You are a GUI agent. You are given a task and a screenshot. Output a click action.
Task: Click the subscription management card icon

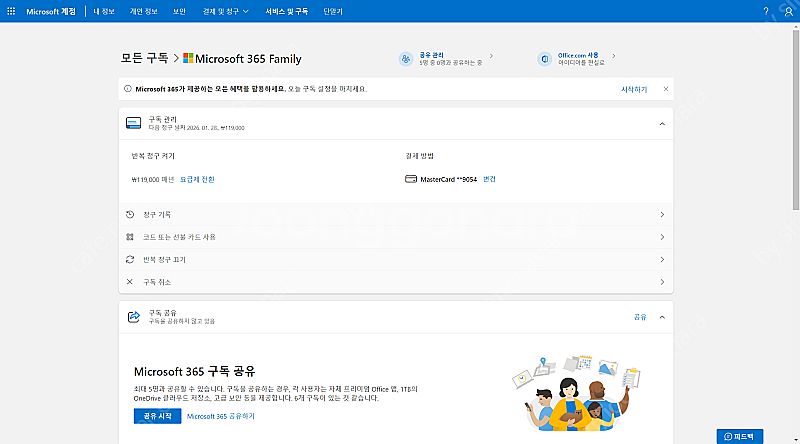(x=134, y=123)
